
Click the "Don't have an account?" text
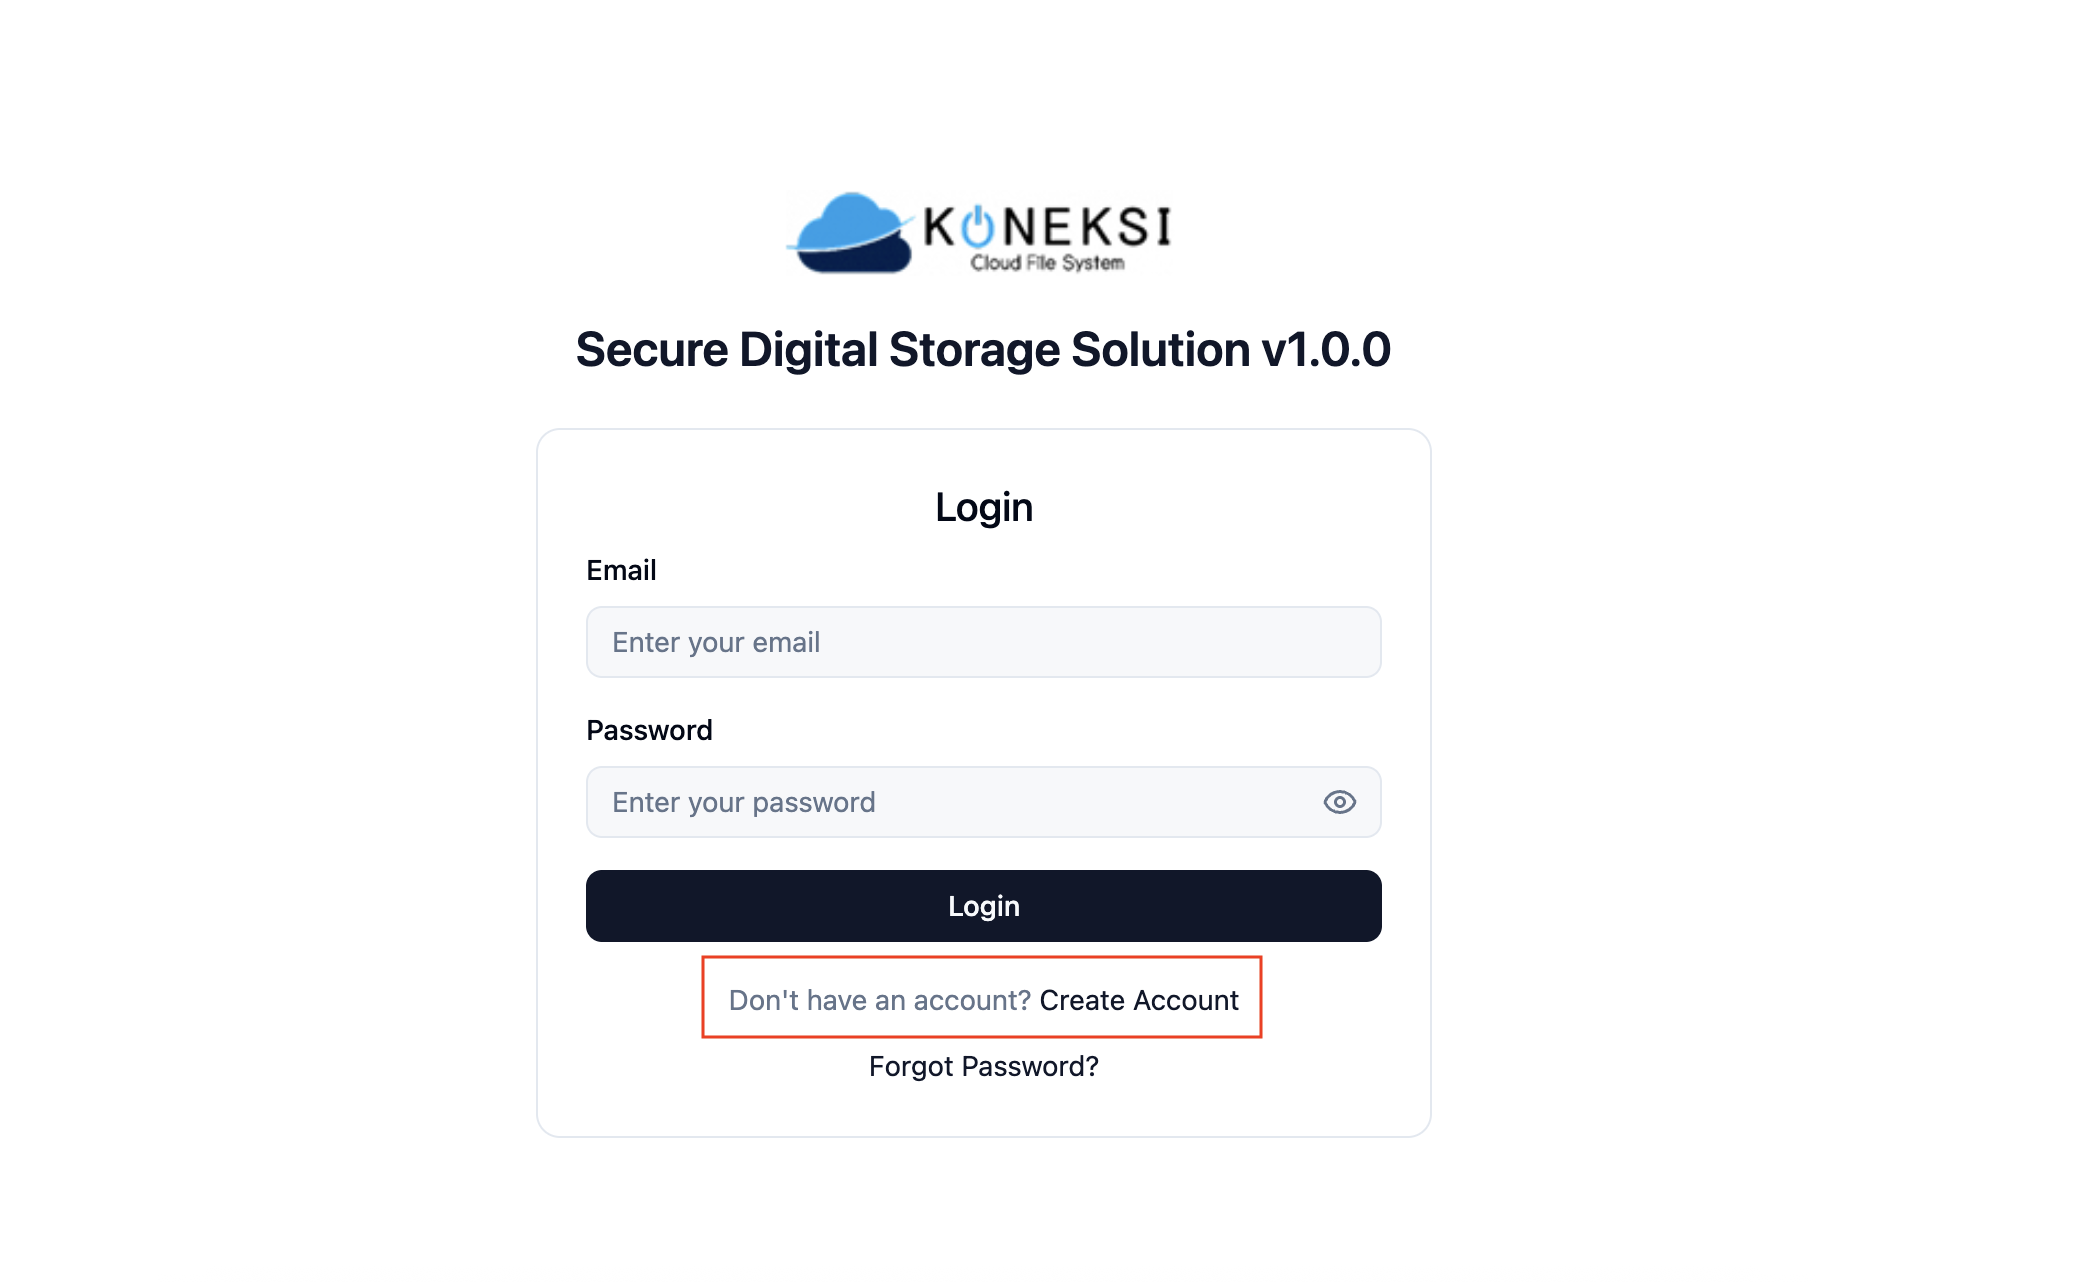coord(879,1000)
